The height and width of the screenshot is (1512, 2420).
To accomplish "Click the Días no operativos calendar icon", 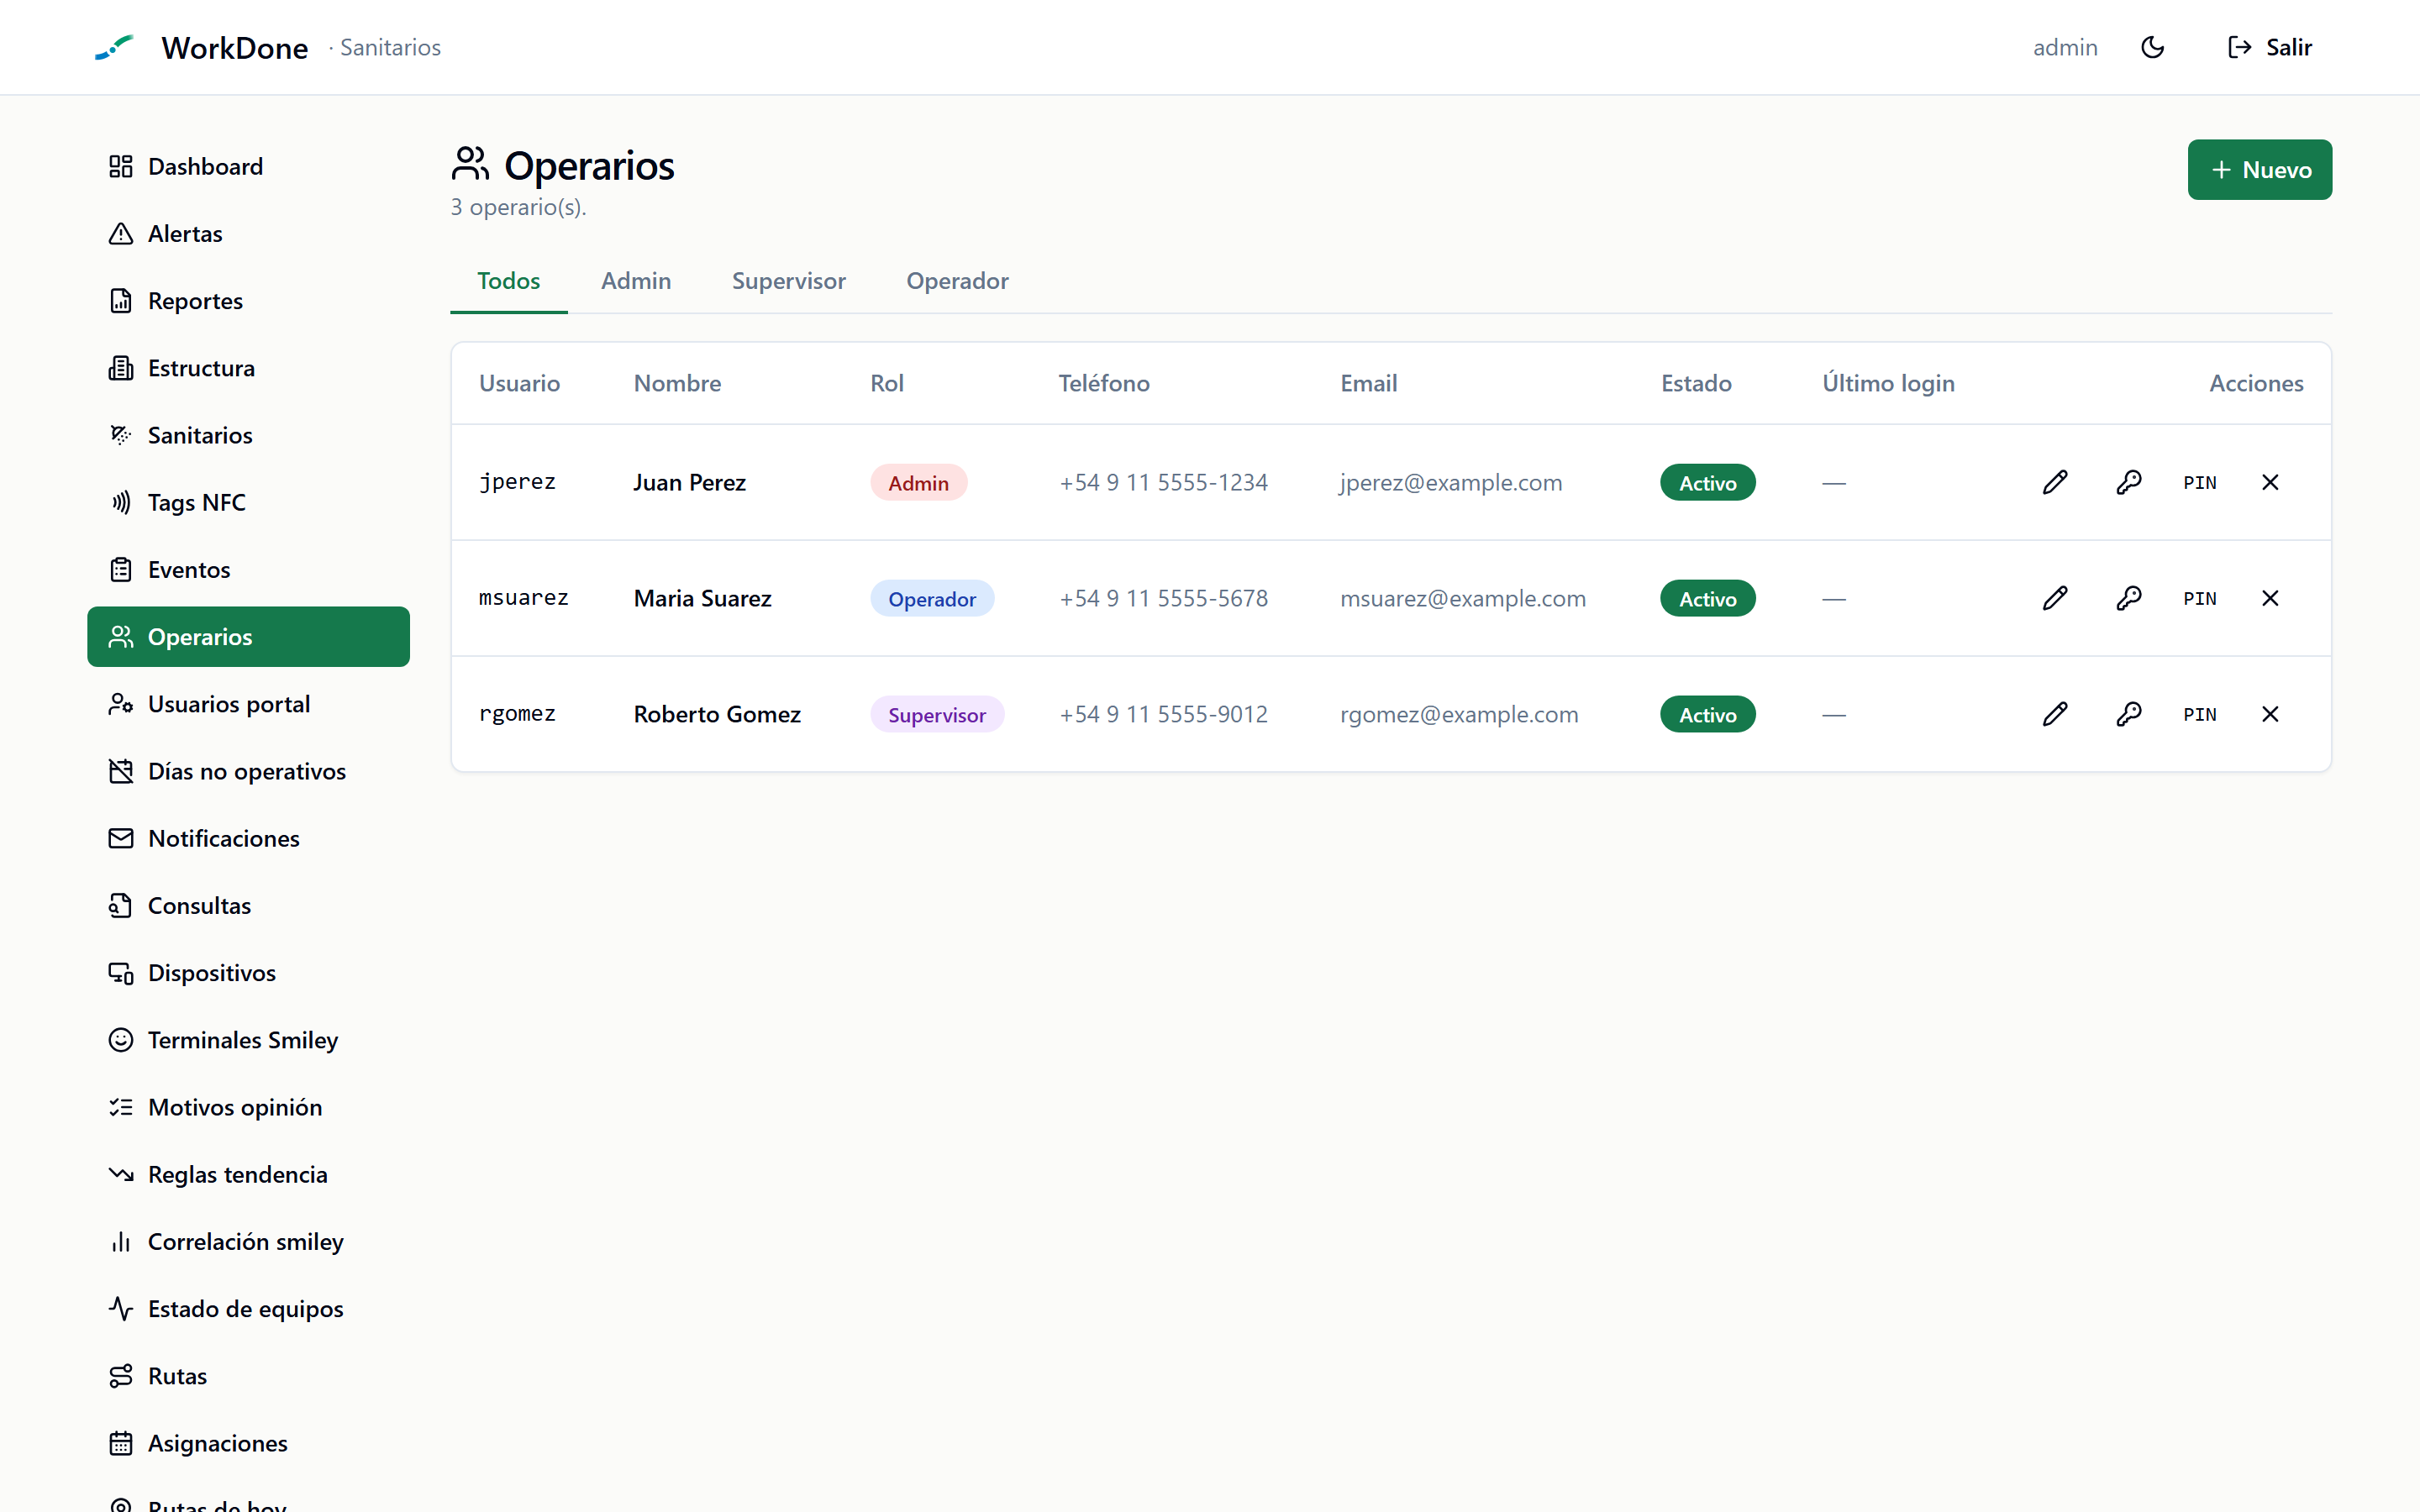I will click(x=121, y=771).
